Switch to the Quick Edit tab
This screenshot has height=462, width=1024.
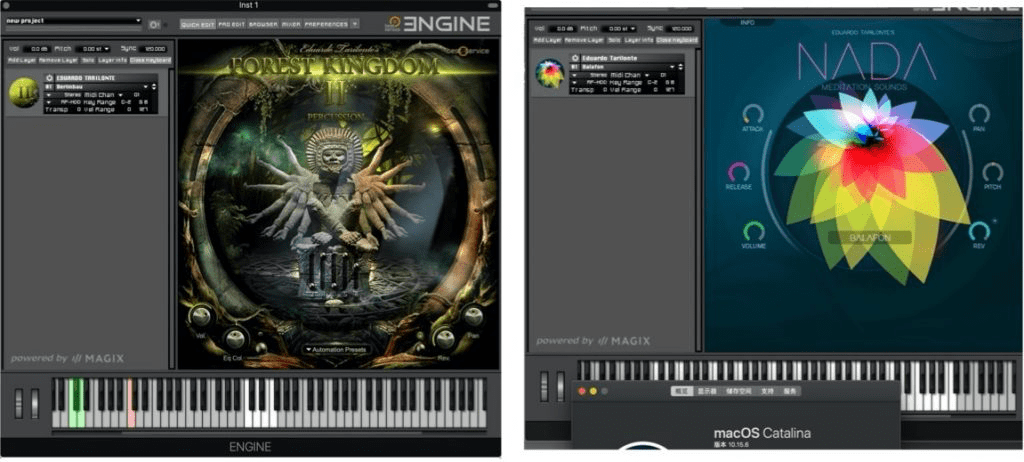click(199, 24)
